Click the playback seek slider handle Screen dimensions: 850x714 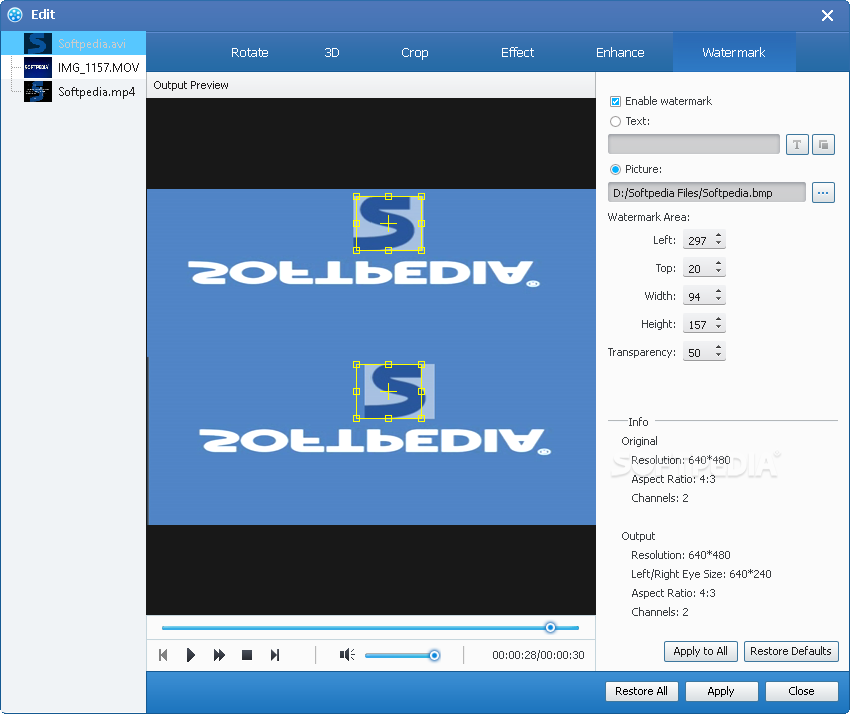pos(550,627)
